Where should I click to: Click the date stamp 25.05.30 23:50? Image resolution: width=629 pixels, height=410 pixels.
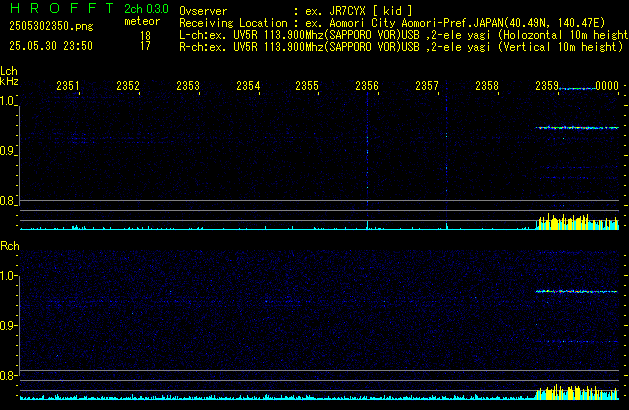51,46
